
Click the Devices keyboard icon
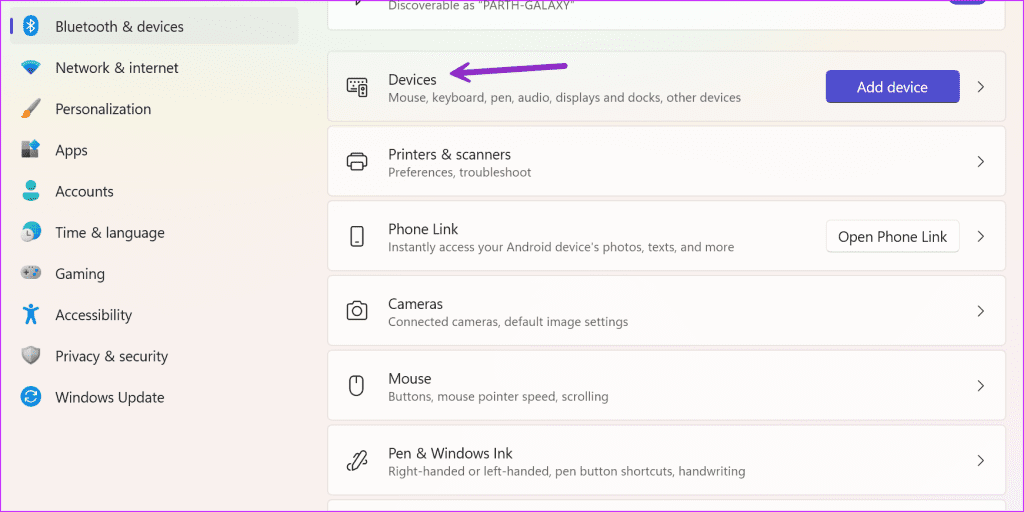click(x=357, y=87)
